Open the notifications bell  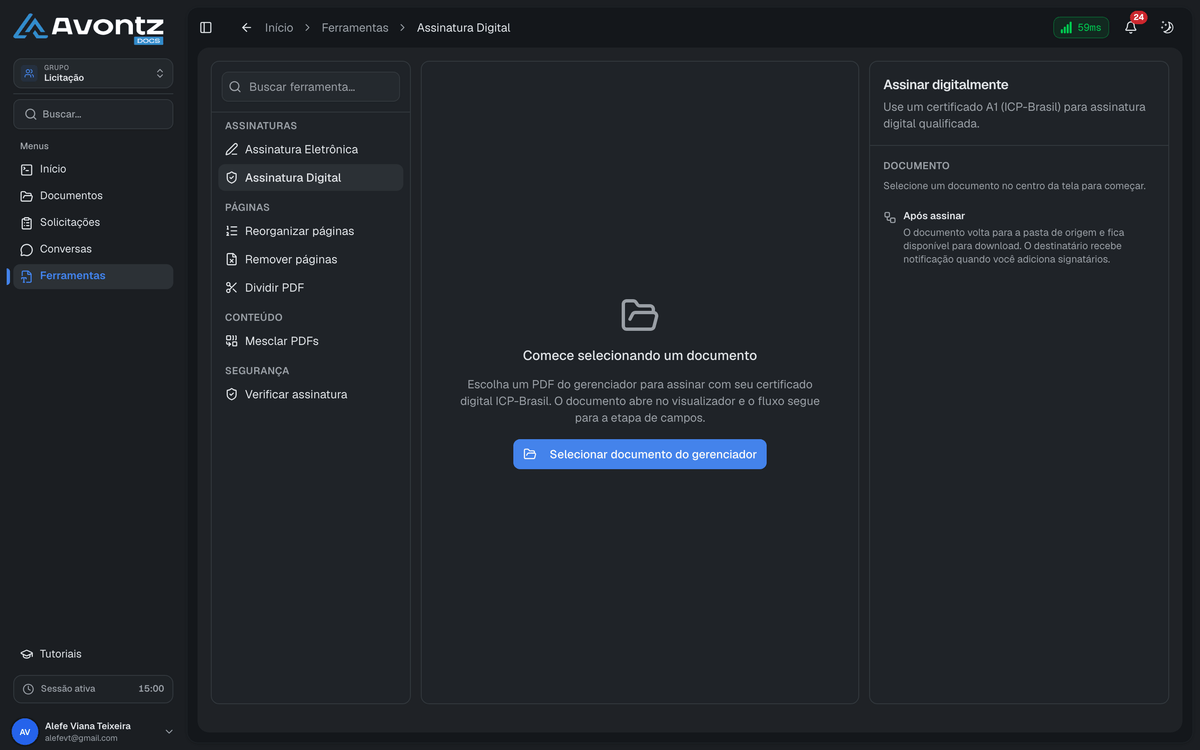pyautogui.click(x=1131, y=28)
